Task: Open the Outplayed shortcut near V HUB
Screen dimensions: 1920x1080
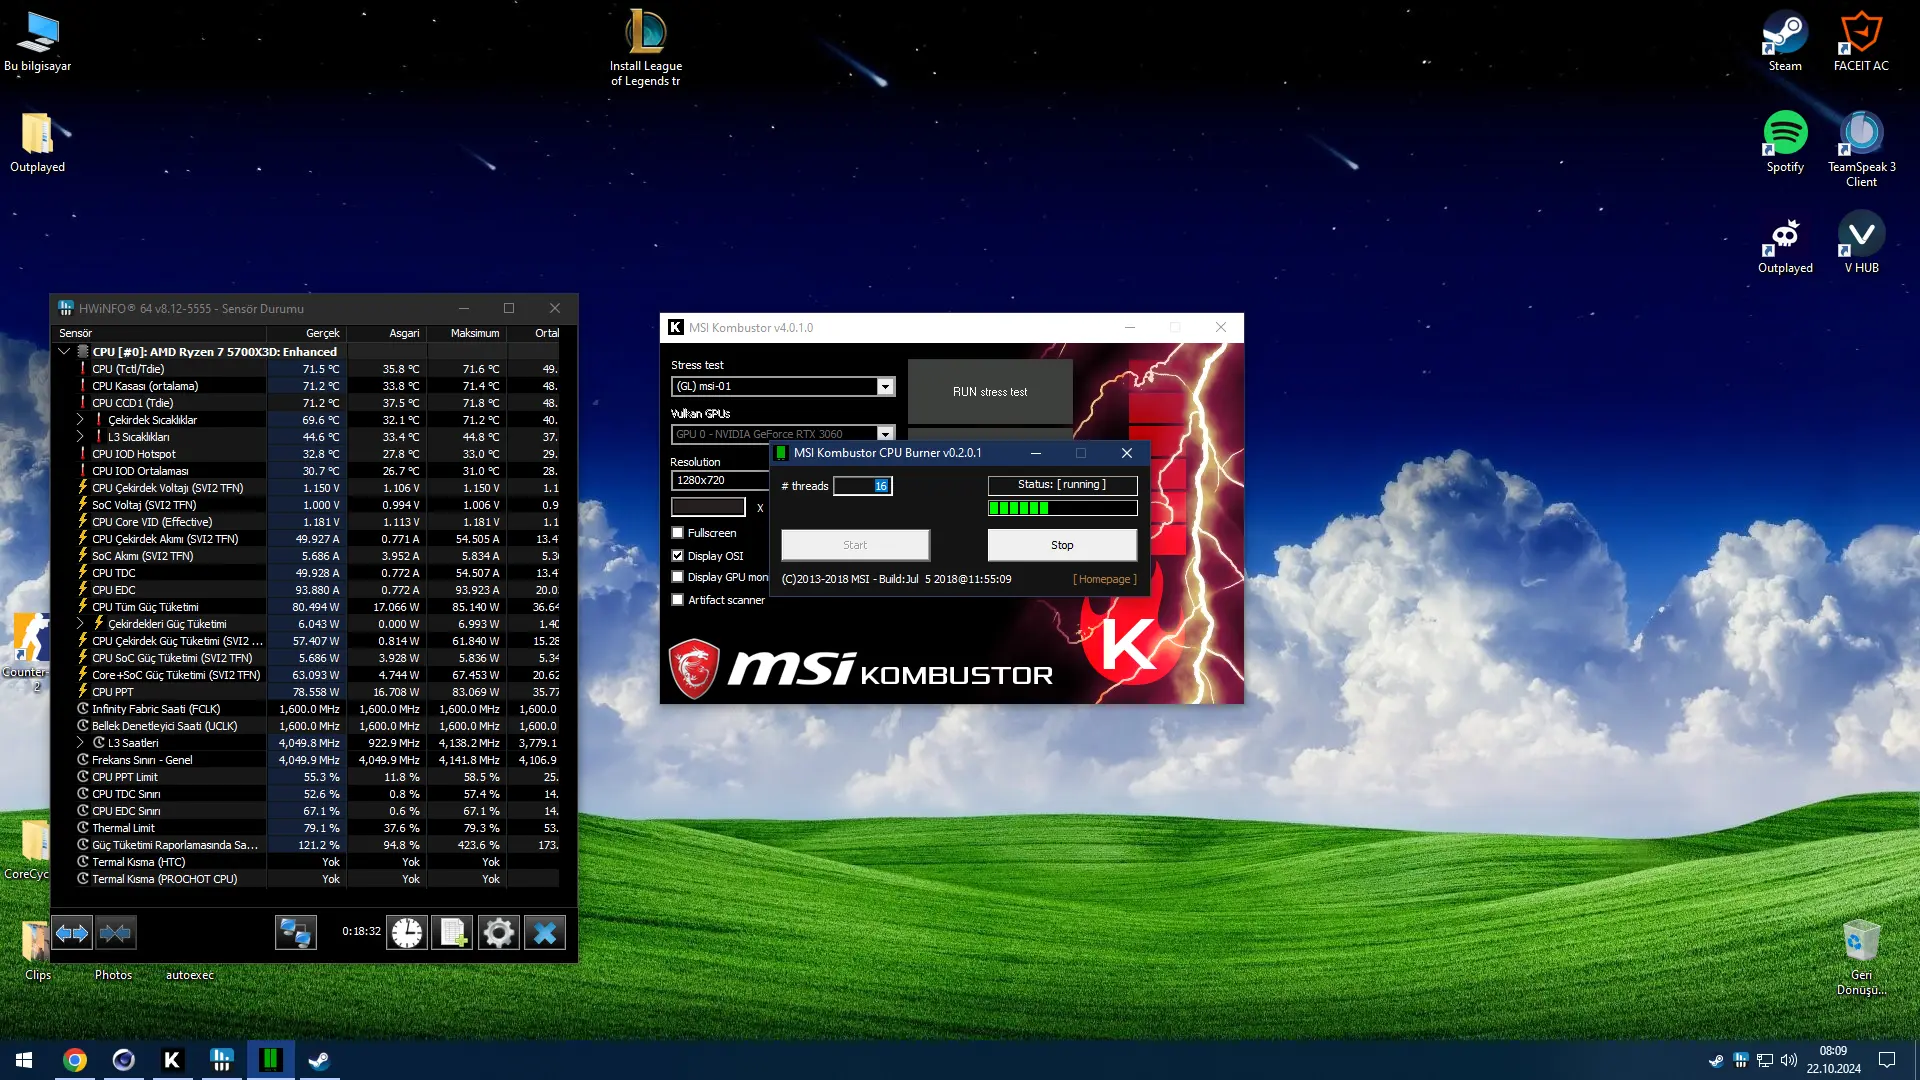Action: coord(1785,243)
